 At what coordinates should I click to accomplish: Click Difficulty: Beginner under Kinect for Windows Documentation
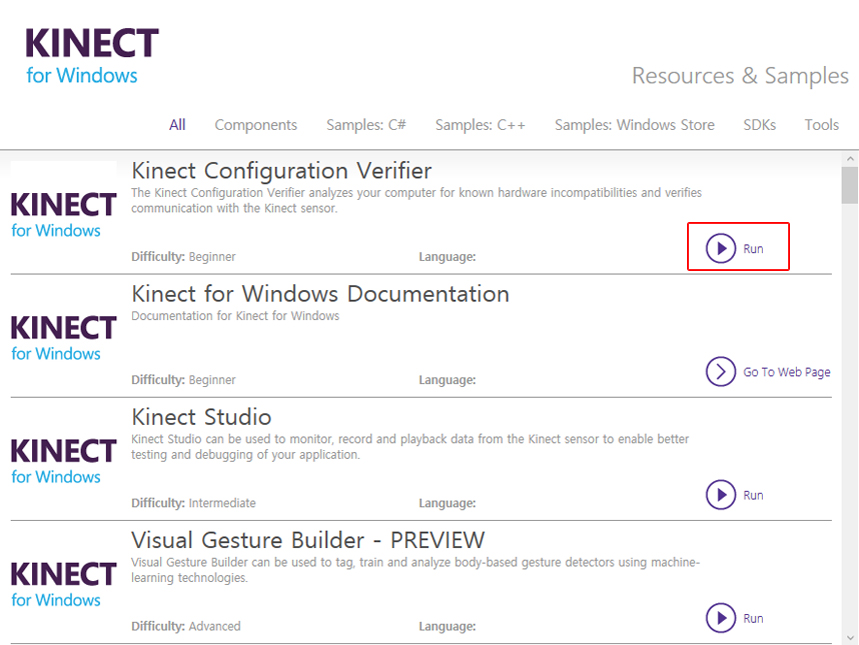[x=184, y=380]
